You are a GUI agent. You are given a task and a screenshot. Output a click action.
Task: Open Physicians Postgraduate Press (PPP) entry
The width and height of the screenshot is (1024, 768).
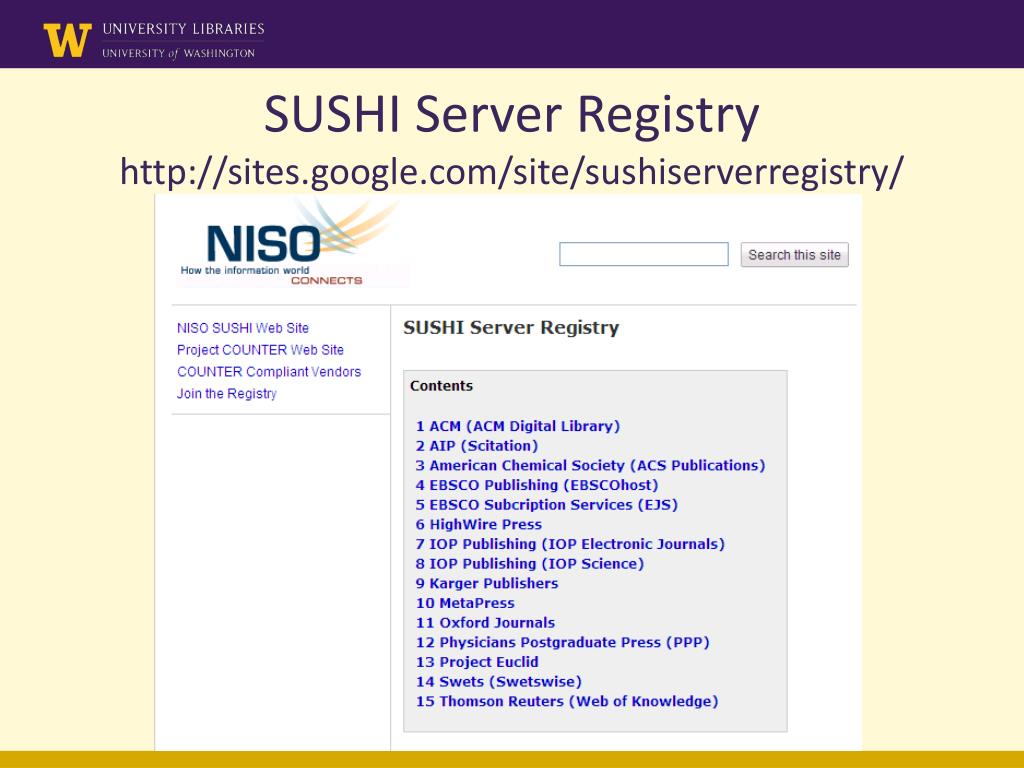pos(562,642)
